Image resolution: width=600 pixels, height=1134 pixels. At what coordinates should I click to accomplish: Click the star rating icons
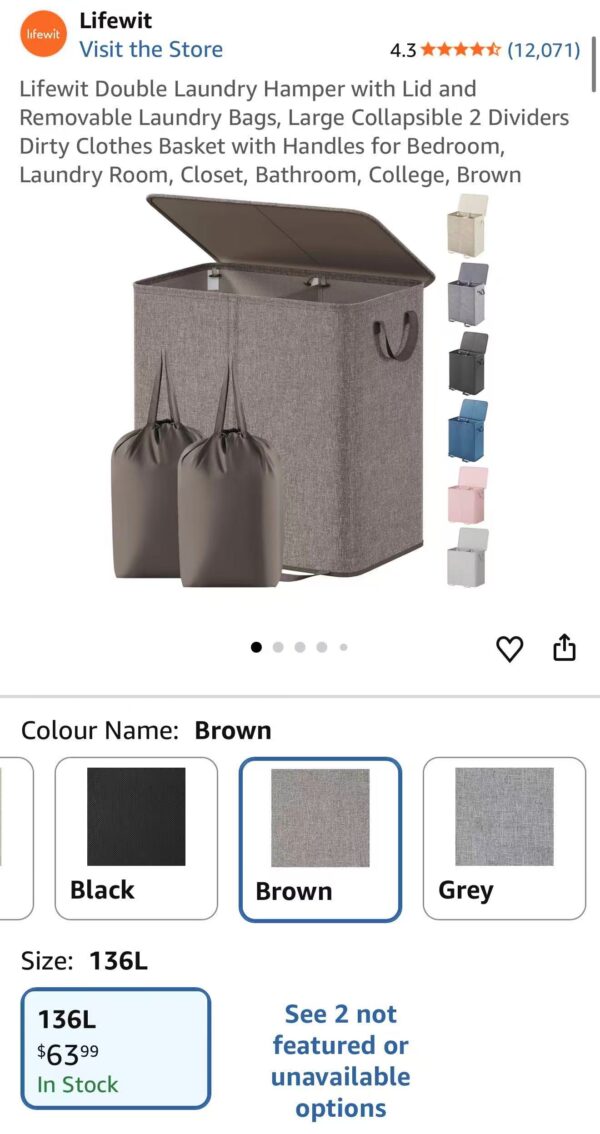tap(460, 50)
